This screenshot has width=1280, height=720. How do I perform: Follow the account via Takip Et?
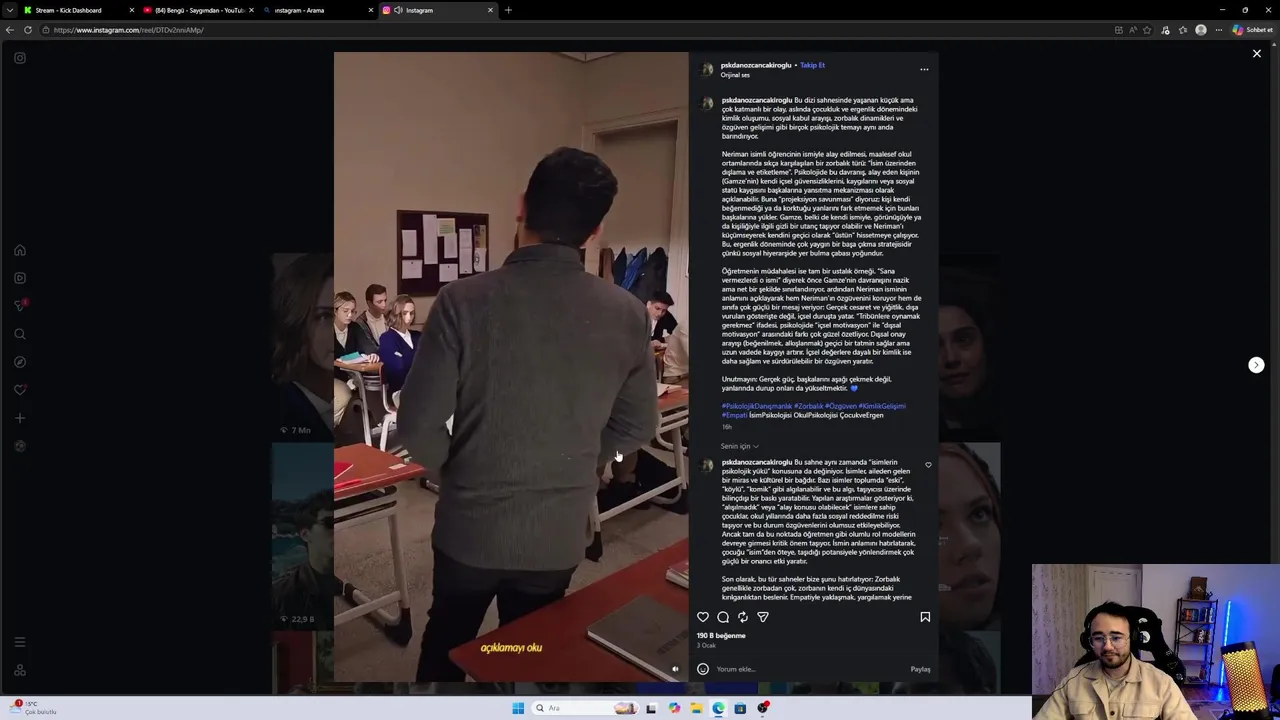click(812, 65)
